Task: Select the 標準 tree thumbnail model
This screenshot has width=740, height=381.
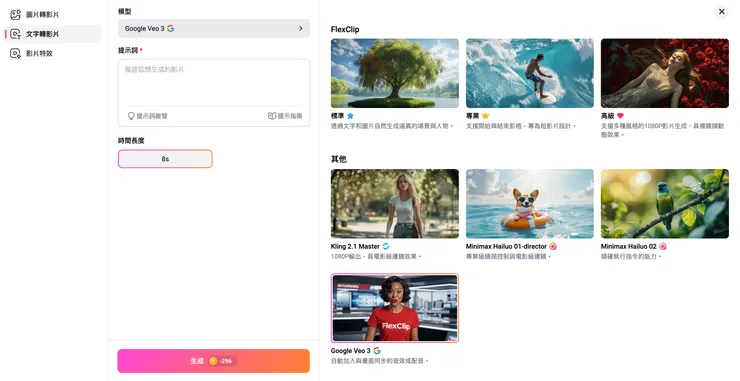Action: point(395,73)
